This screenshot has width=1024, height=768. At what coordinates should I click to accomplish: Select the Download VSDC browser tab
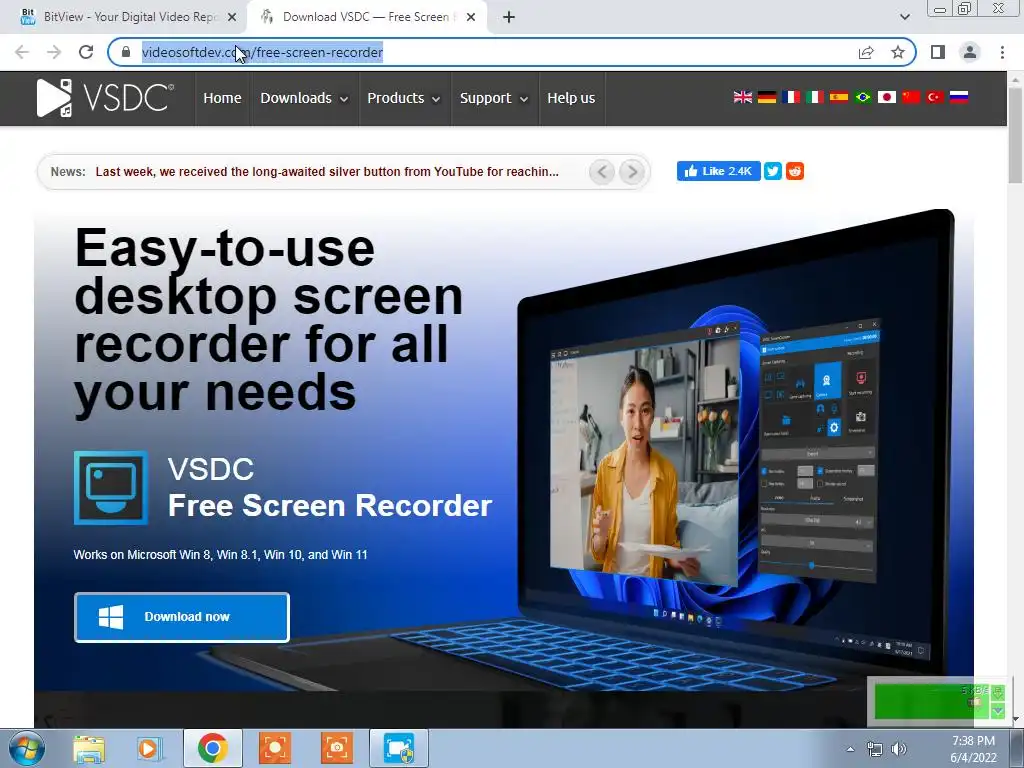coord(366,17)
